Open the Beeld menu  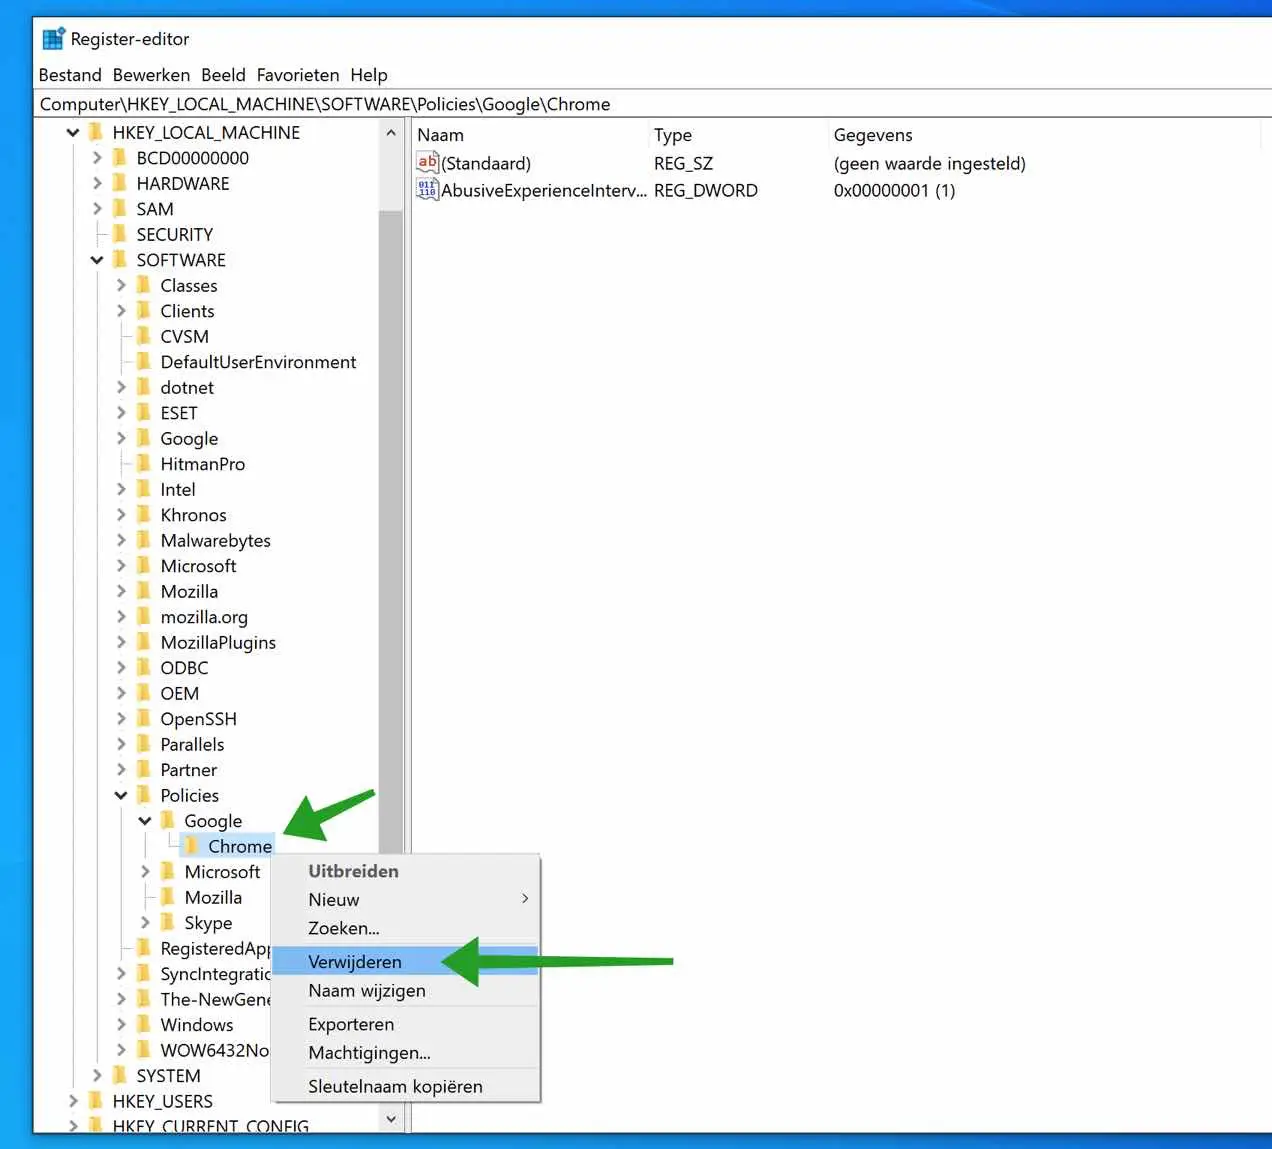223,75
